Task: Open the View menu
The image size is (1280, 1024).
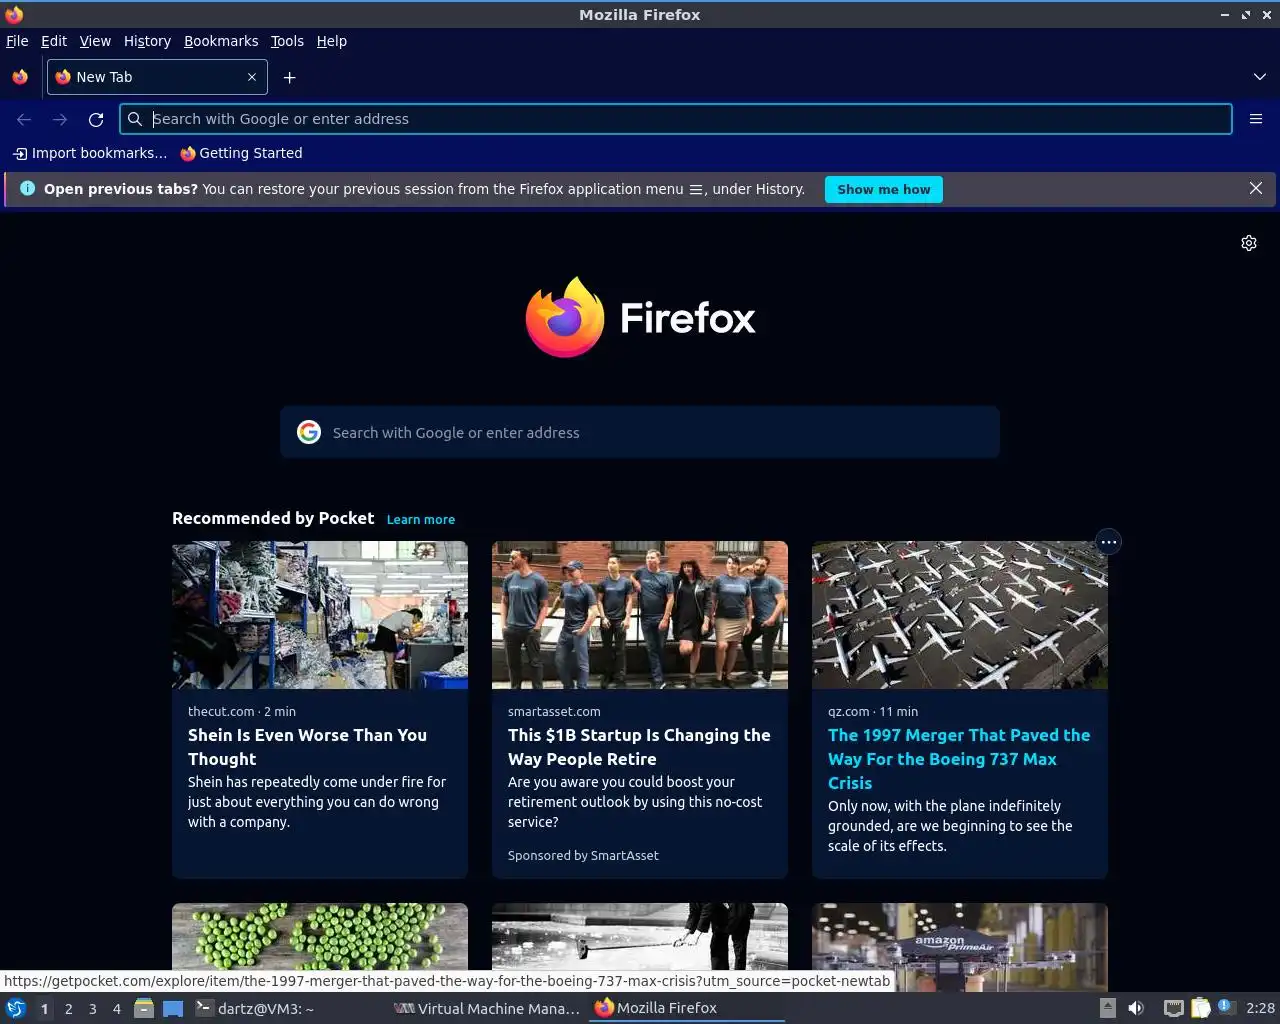Action: [x=95, y=41]
